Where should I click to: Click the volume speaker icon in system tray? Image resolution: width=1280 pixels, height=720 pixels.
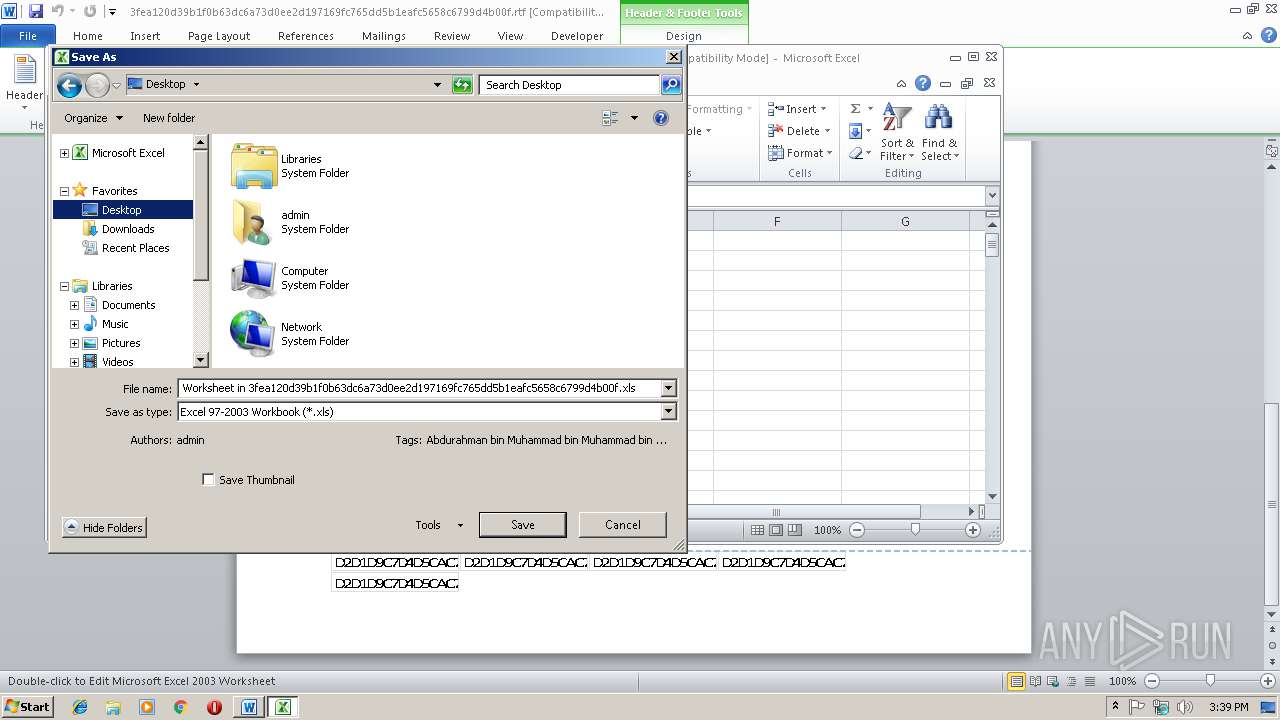tap(1186, 707)
